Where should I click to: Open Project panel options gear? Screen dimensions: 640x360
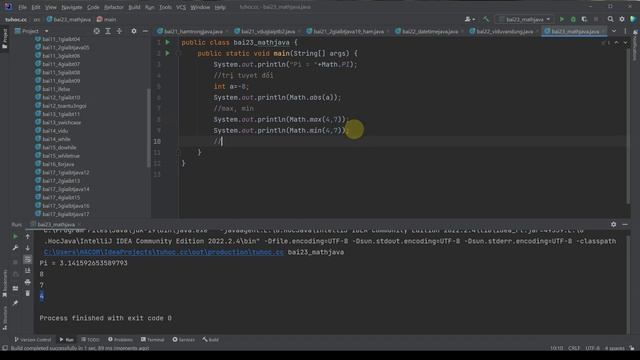pyautogui.click(x=134, y=31)
